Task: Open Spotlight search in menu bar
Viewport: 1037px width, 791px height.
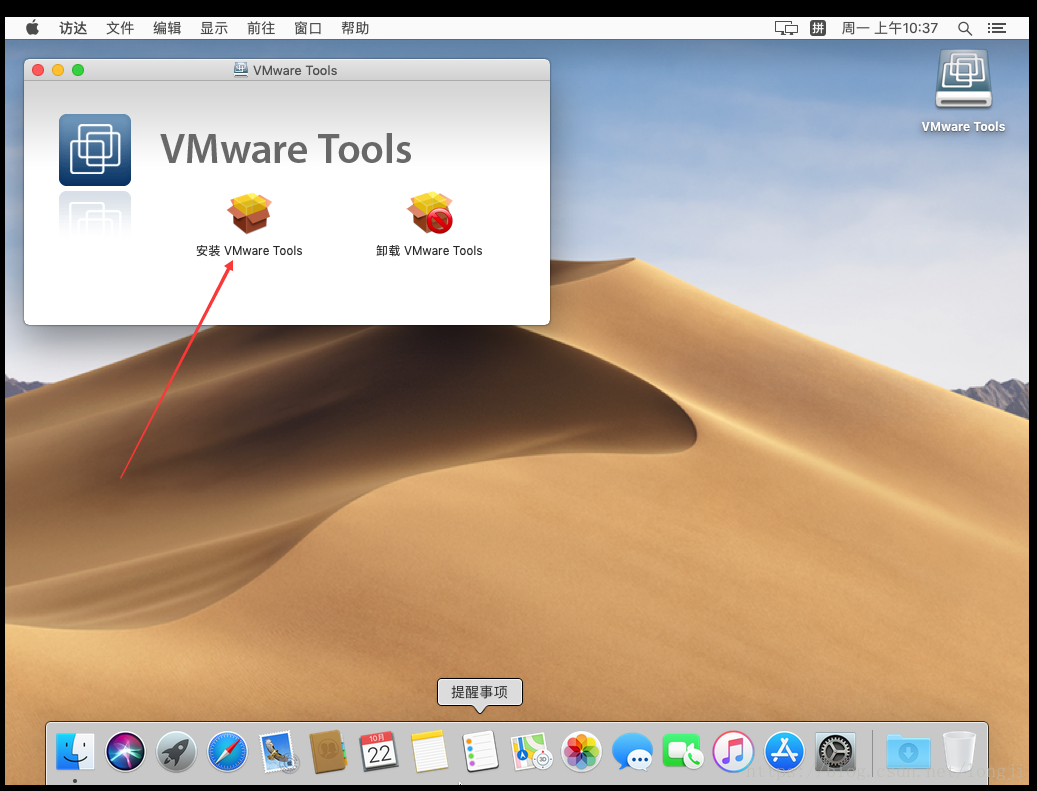Action: pos(965,28)
